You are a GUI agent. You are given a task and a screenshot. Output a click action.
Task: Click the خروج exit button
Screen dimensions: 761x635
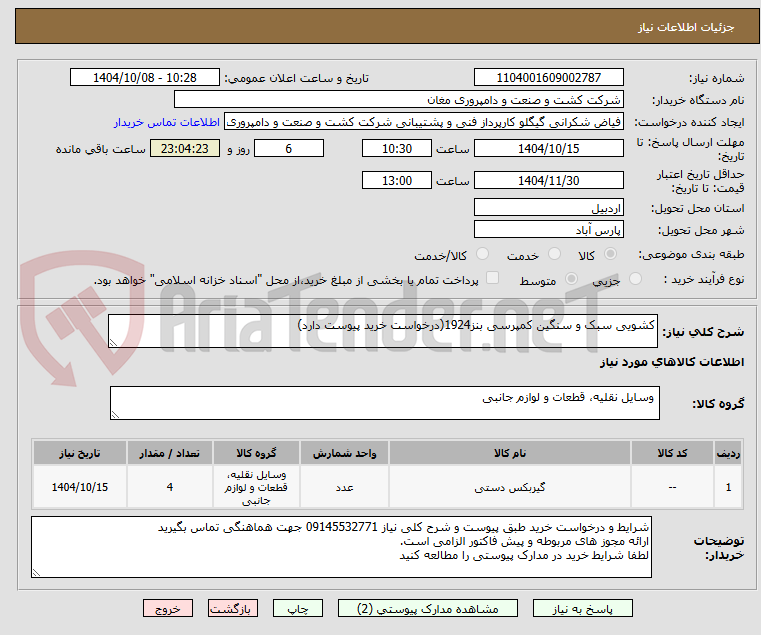pyautogui.click(x=168, y=608)
